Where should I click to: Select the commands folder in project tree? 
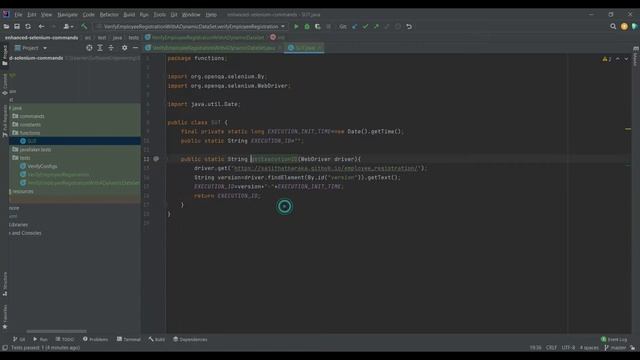[x=32, y=116]
